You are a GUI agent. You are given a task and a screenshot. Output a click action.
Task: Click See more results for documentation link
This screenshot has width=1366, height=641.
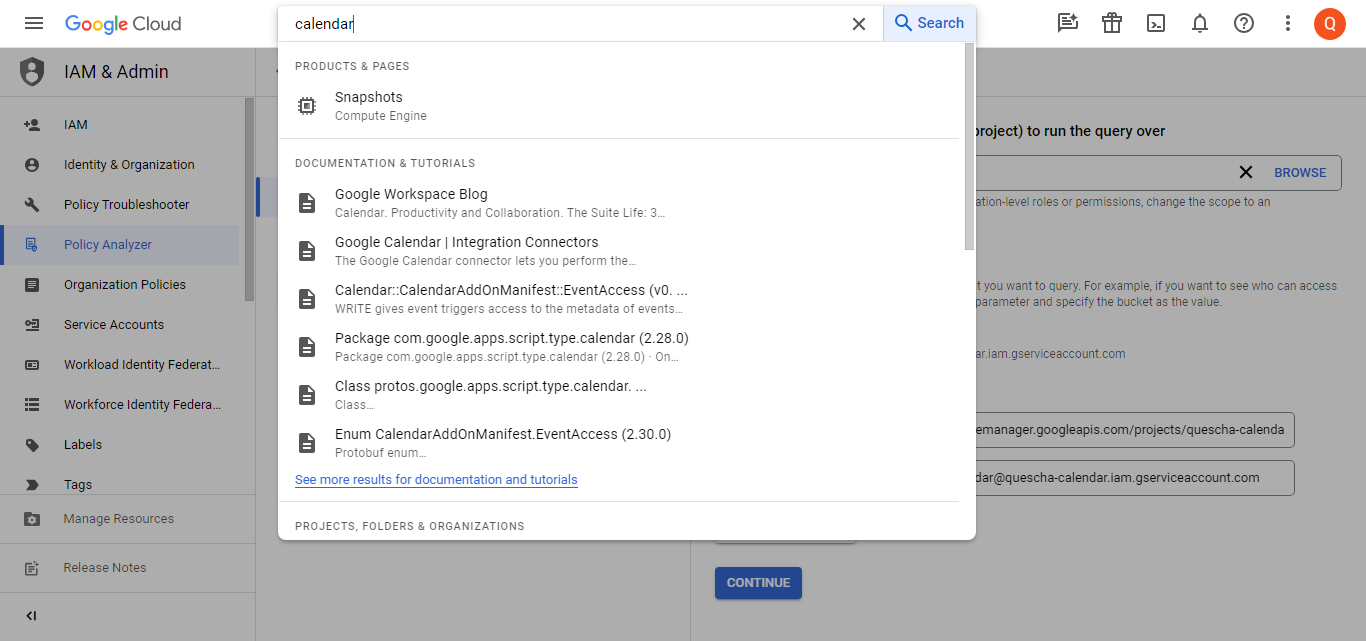click(x=436, y=480)
